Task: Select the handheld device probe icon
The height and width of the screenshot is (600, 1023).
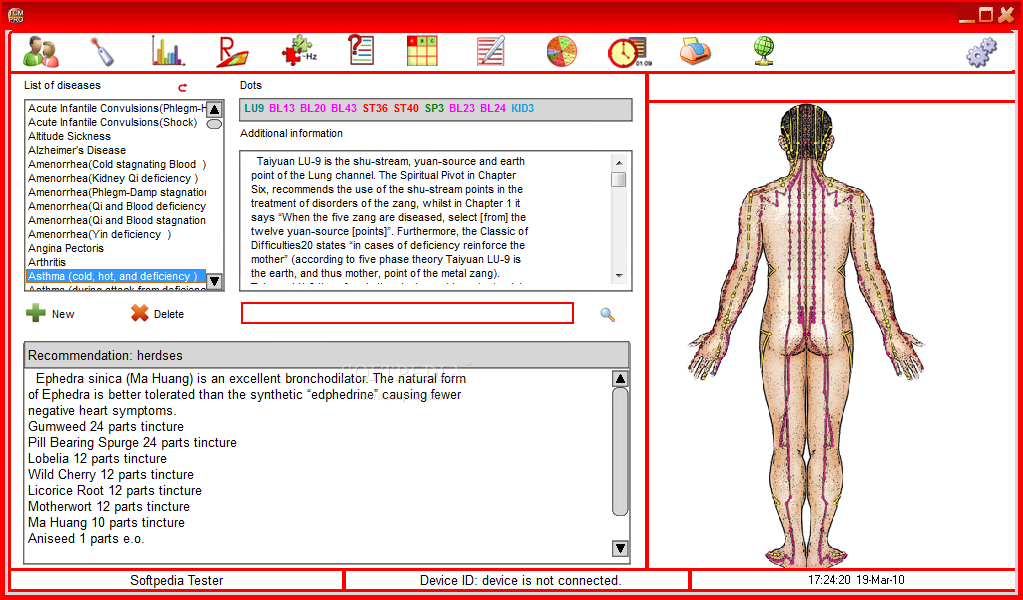Action: pyautogui.click(x=104, y=52)
